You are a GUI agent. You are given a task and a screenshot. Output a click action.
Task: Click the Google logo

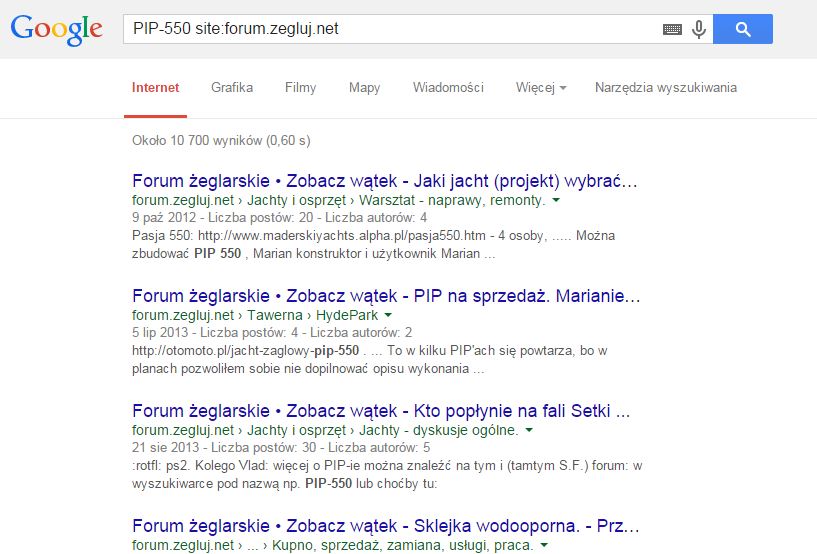tap(57, 29)
